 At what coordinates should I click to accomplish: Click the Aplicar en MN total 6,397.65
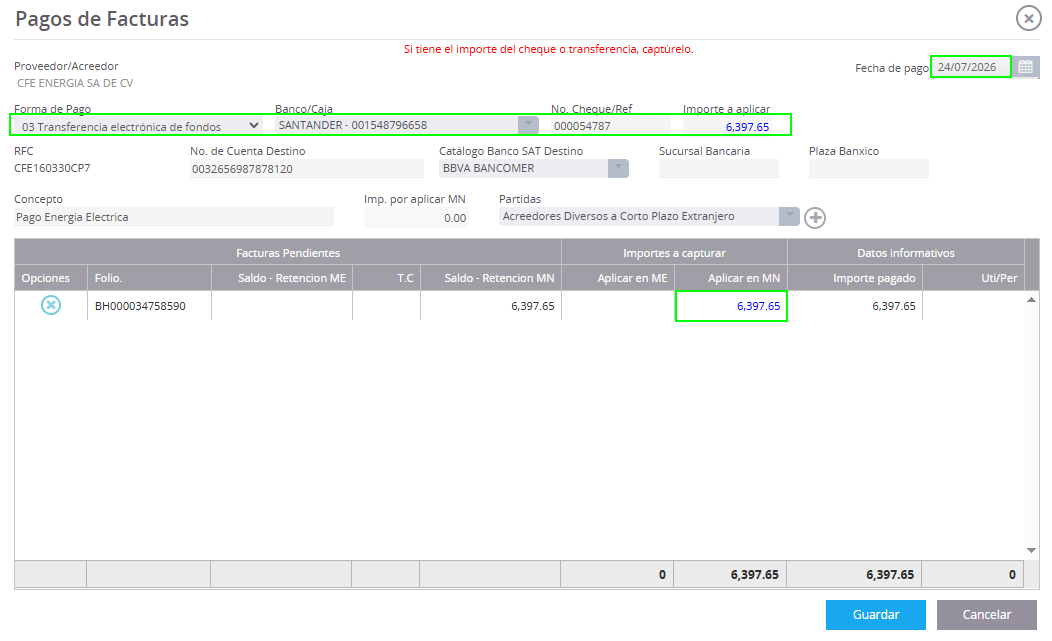755,575
